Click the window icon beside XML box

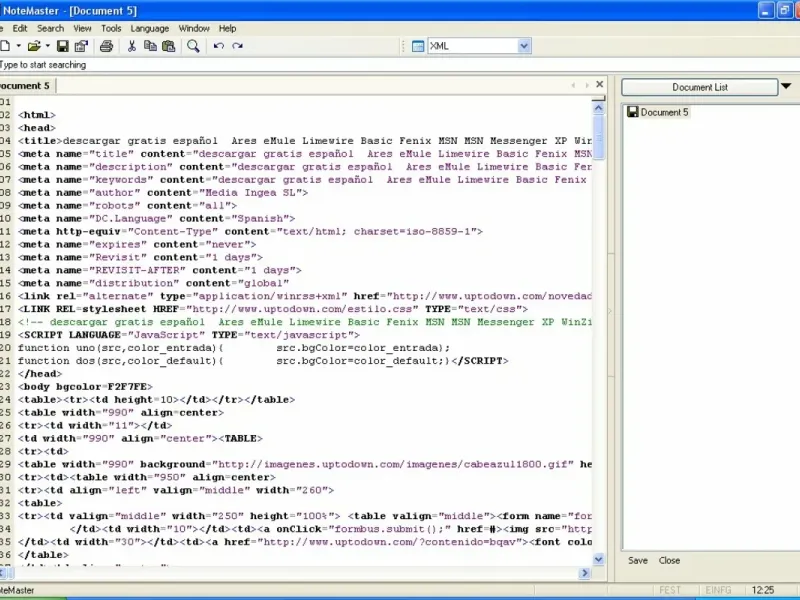418,46
